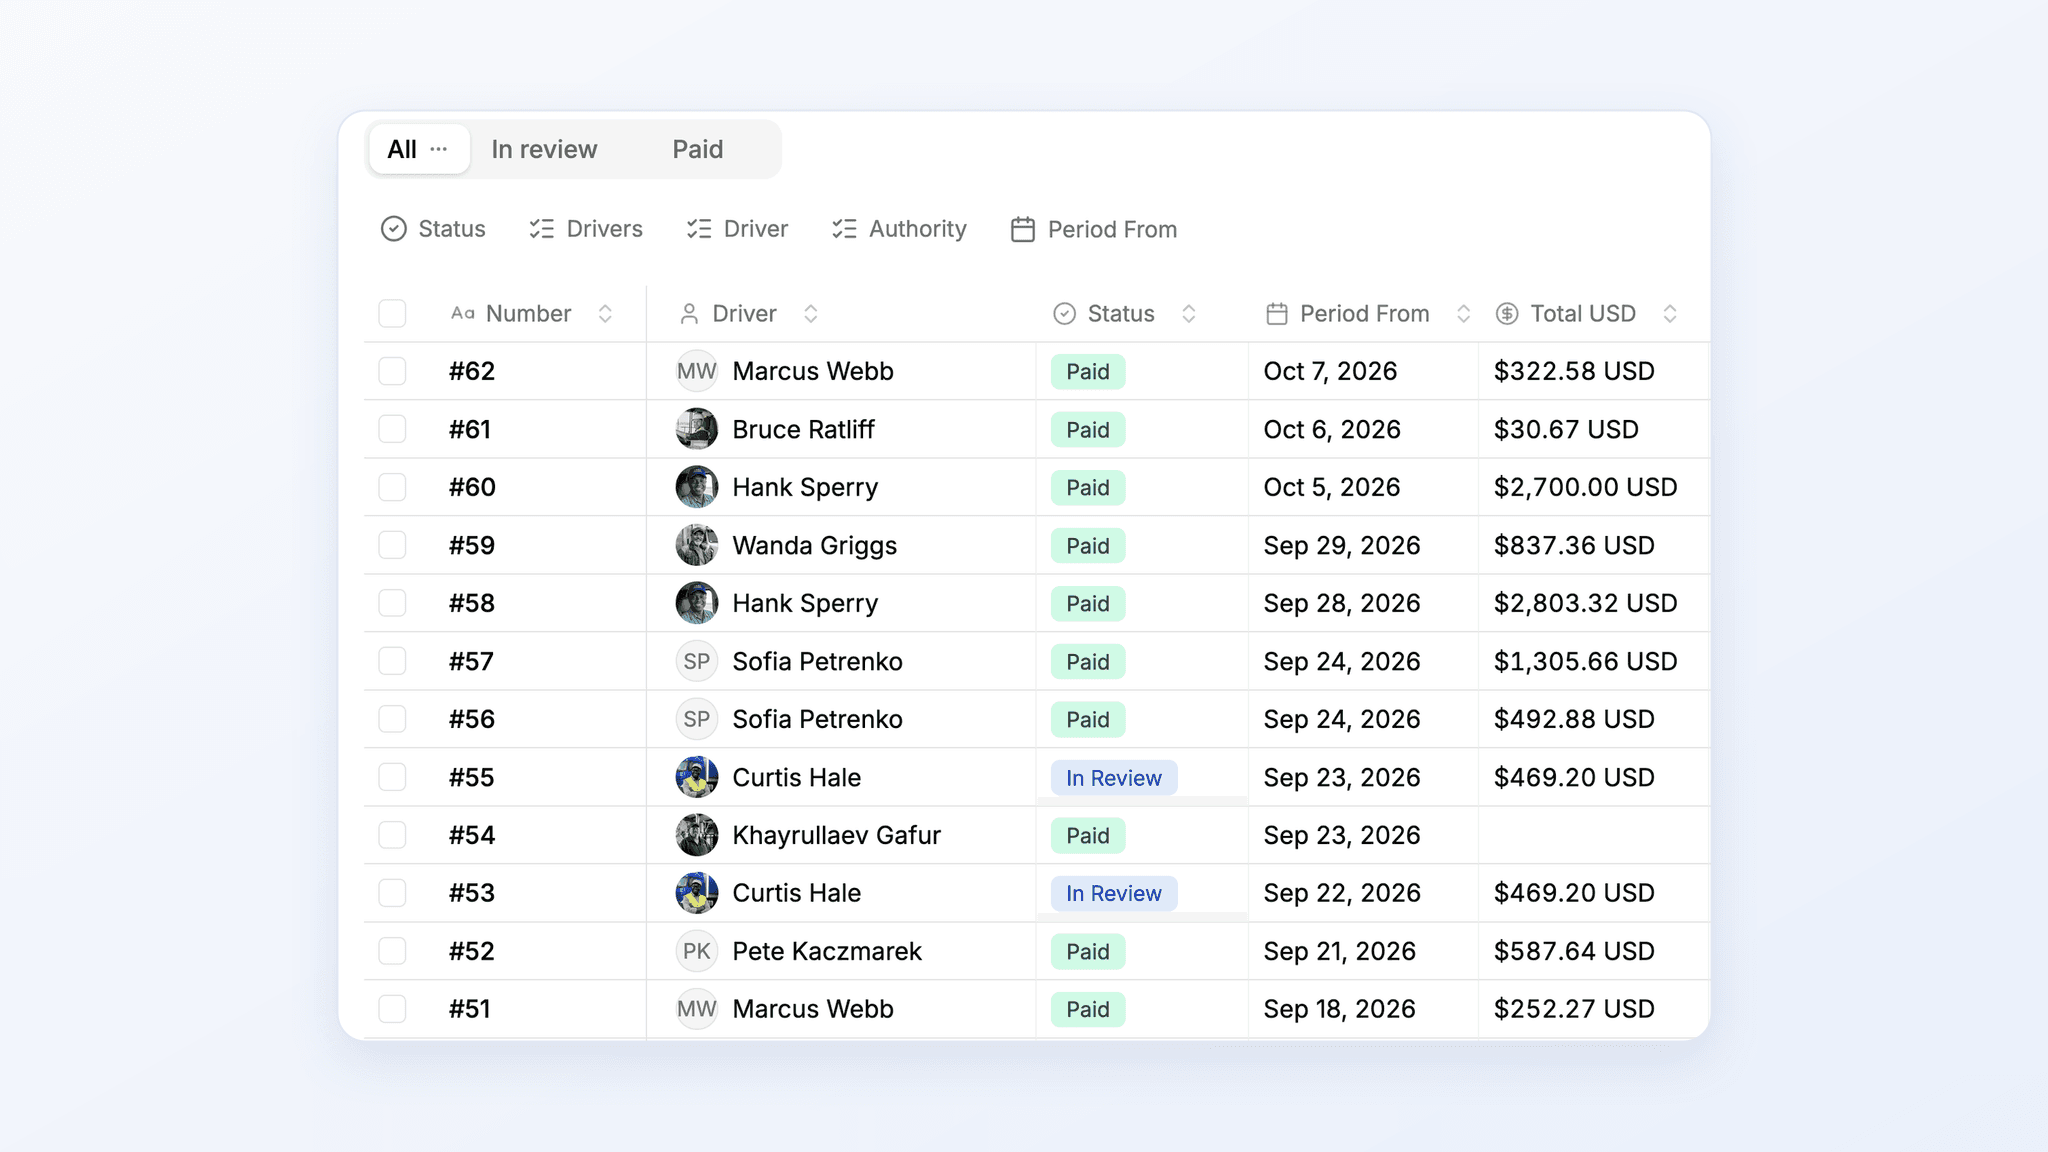The image size is (2048, 1152).
Task: Click the SP avatar in row #56
Action: click(697, 719)
